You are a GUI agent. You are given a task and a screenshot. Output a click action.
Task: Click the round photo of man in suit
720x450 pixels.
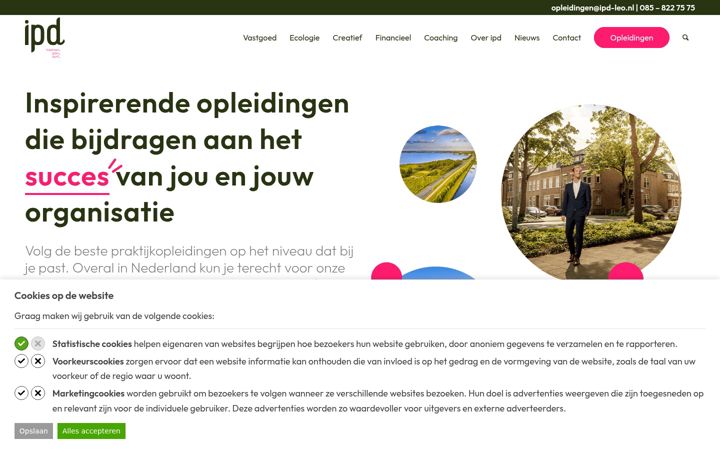(x=591, y=192)
